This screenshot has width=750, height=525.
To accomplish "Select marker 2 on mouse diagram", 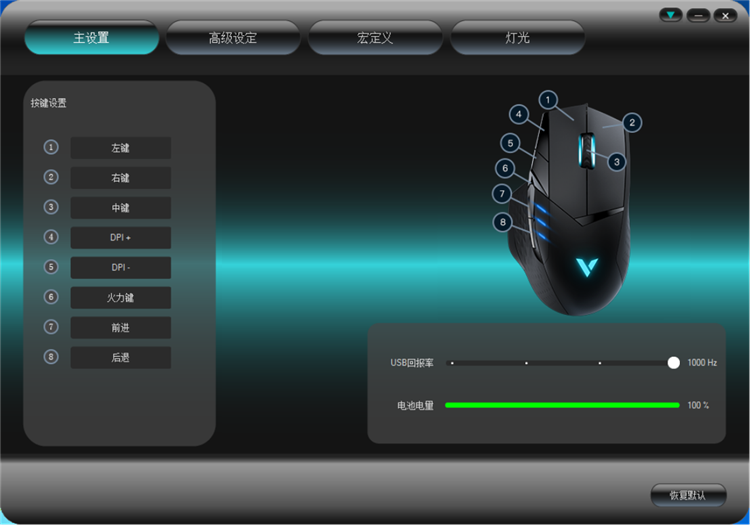I will pyautogui.click(x=632, y=123).
